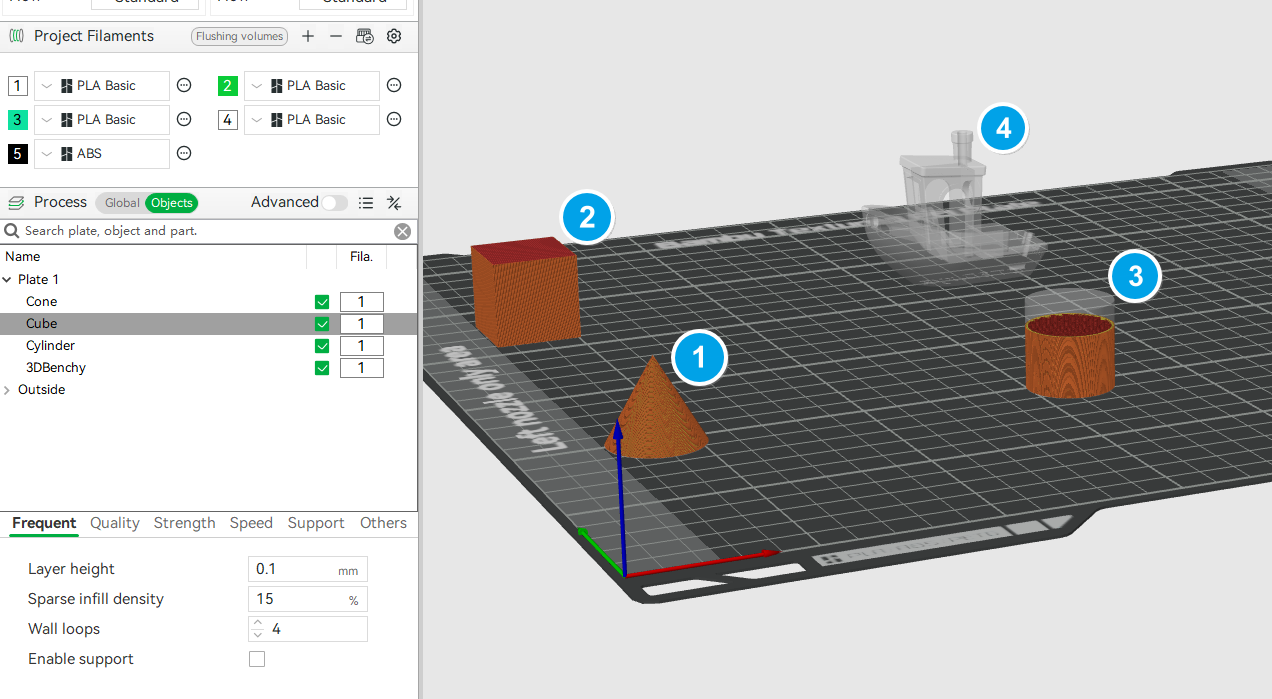Click the search magnifier icon
Image resolution: width=1272 pixels, height=699 pixels.
click(x=12, y=231)
